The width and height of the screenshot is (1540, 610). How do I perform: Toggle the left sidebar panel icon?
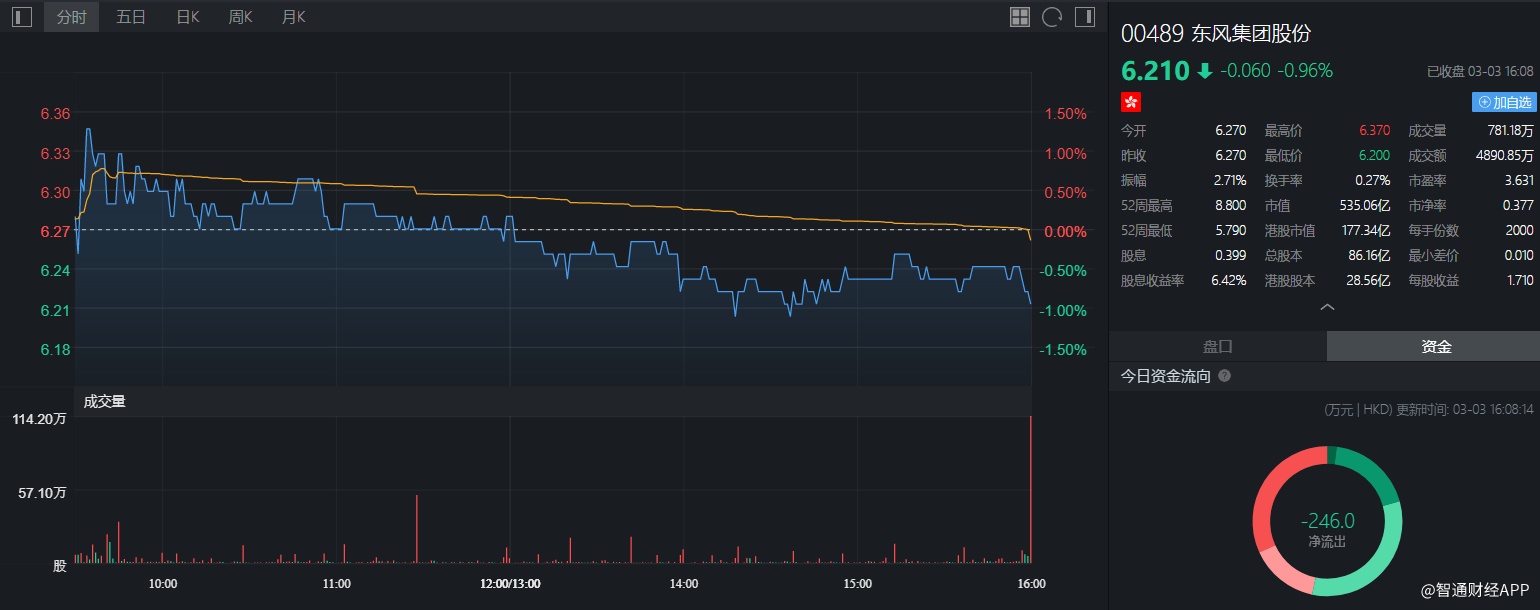[22, 17]
